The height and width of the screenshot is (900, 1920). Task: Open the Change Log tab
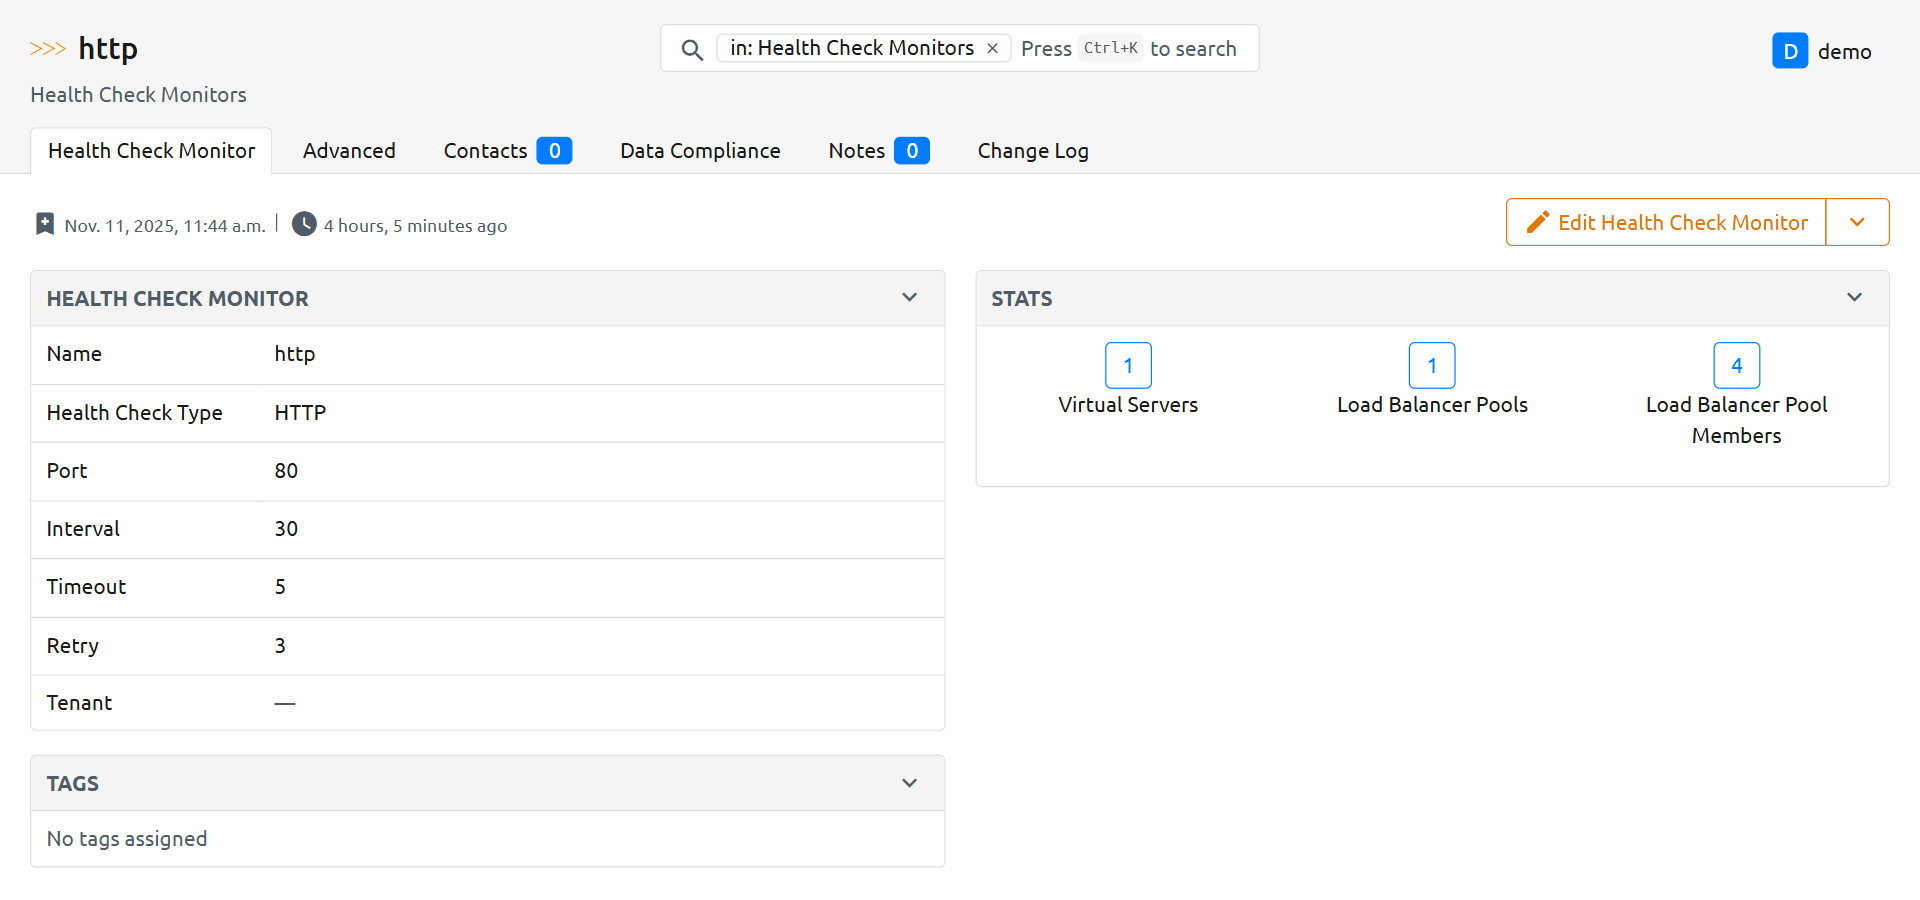pos(1032,151)
